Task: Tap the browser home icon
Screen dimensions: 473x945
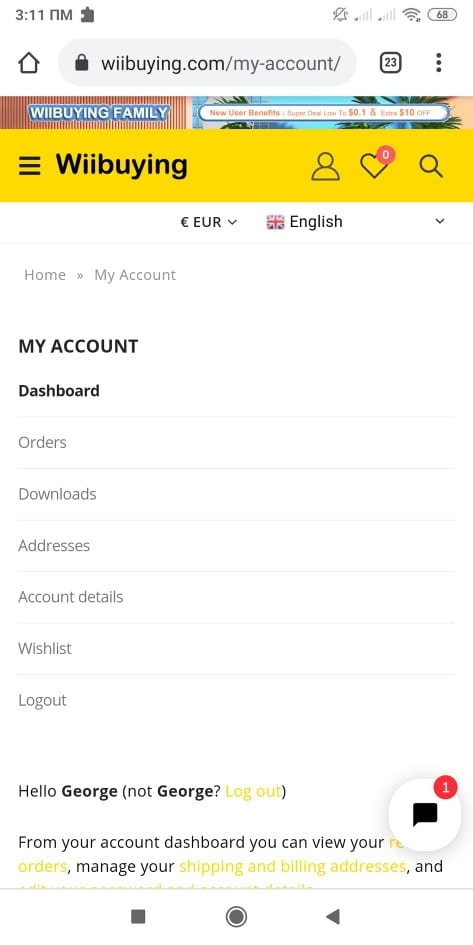Action: [28, 63]
